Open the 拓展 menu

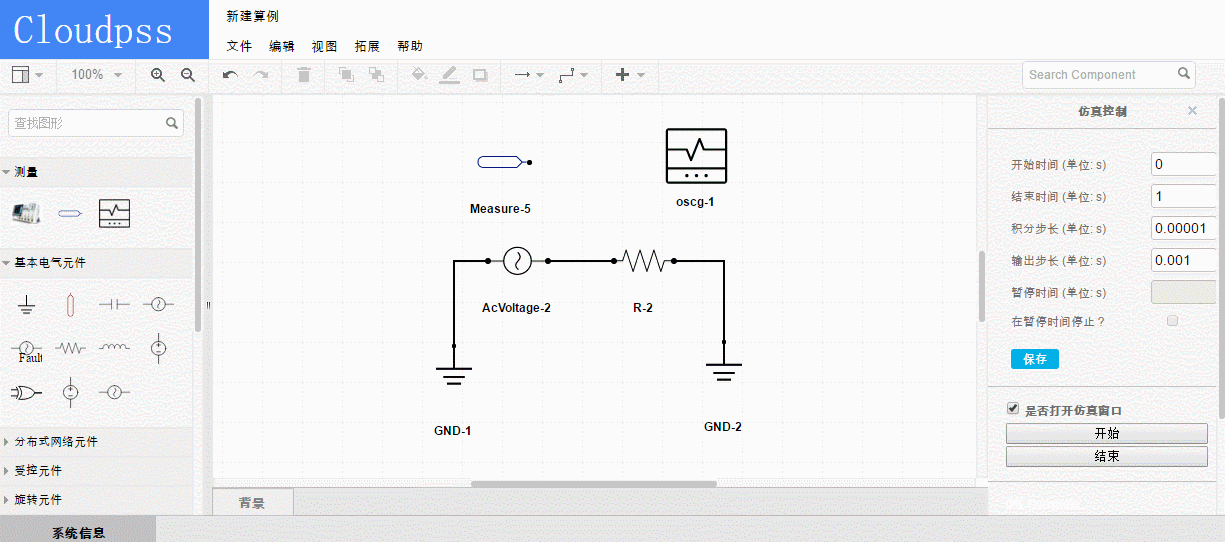coord(367,46)
